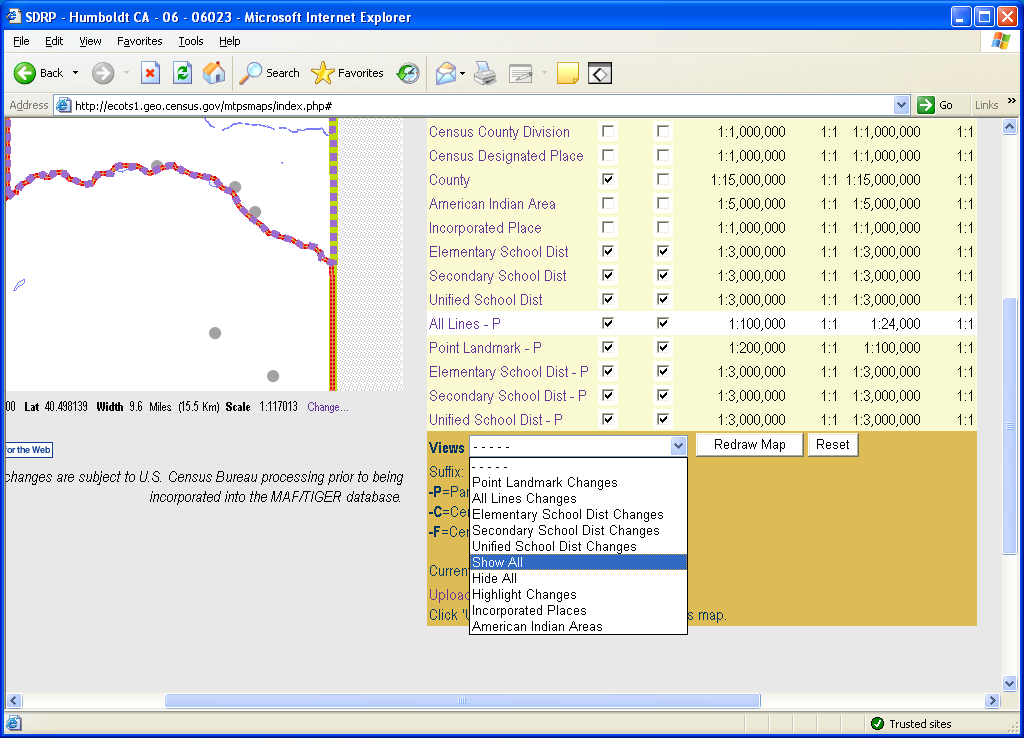1024x738 pixels.
Task: Refresh the page with the Refresh icon
Action: [x=182, y=73]
